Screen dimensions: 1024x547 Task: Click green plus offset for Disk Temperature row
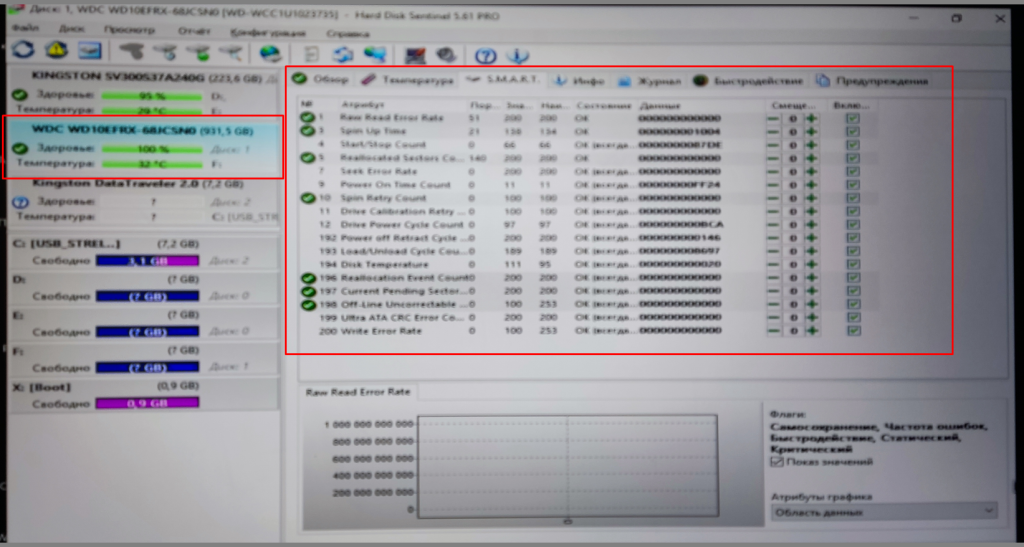coord(811,264)
